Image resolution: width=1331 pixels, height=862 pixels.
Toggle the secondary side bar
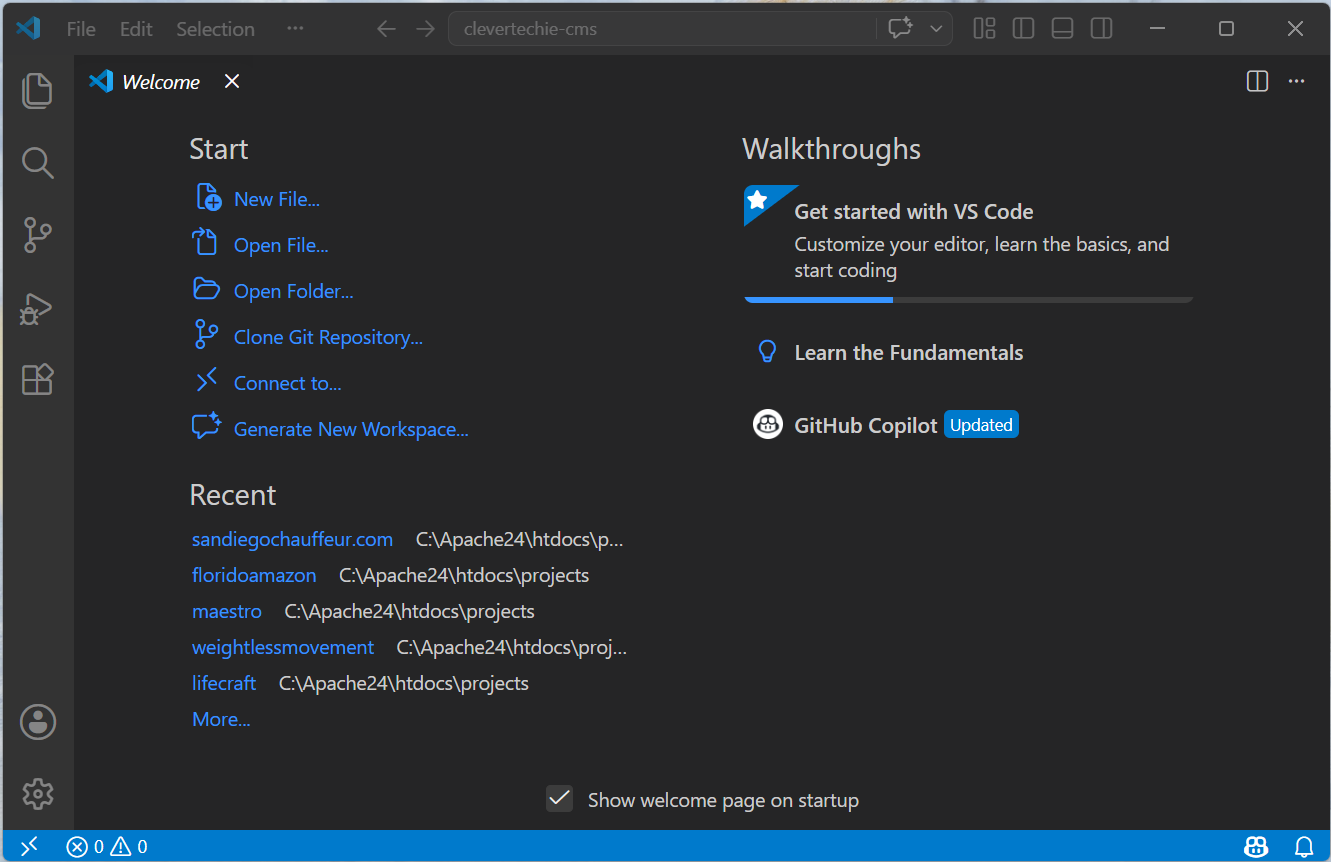point(1101,28)
